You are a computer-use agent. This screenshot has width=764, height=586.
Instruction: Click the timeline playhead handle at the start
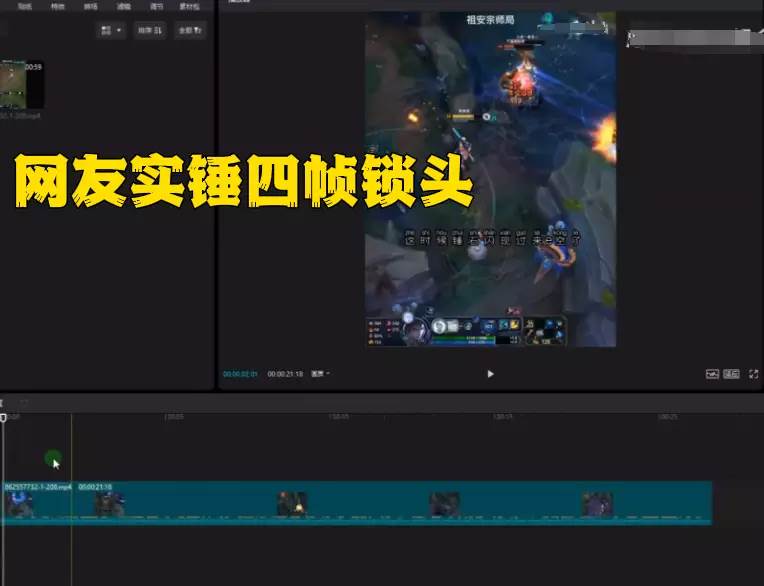[3, 417]
